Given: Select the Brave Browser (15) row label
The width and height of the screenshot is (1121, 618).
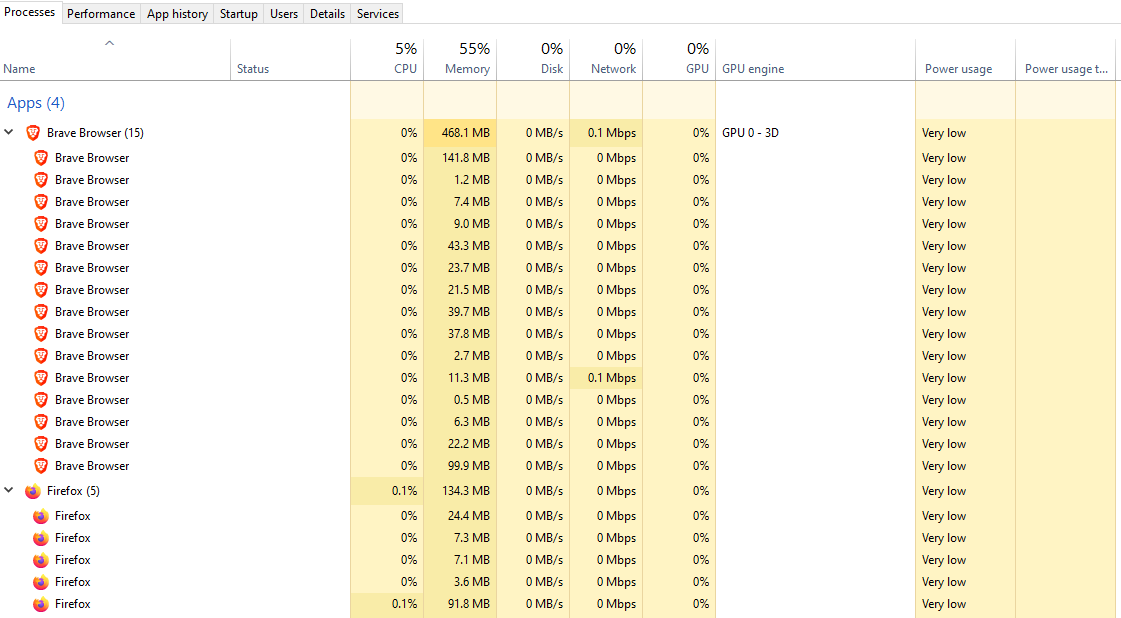Looking at the screenshot, I should tap(95, 133).
